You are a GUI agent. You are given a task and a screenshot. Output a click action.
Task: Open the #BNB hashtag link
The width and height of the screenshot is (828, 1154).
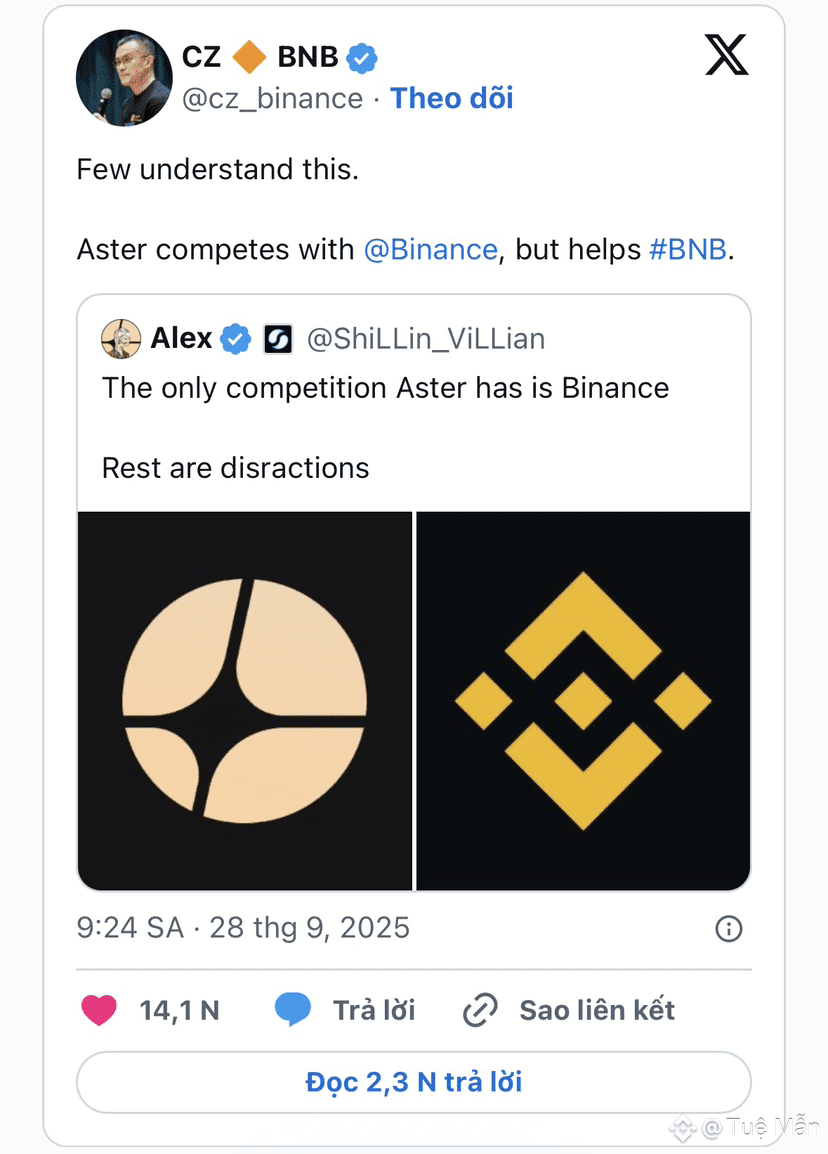pyautogui.click(x=688, y=249)
